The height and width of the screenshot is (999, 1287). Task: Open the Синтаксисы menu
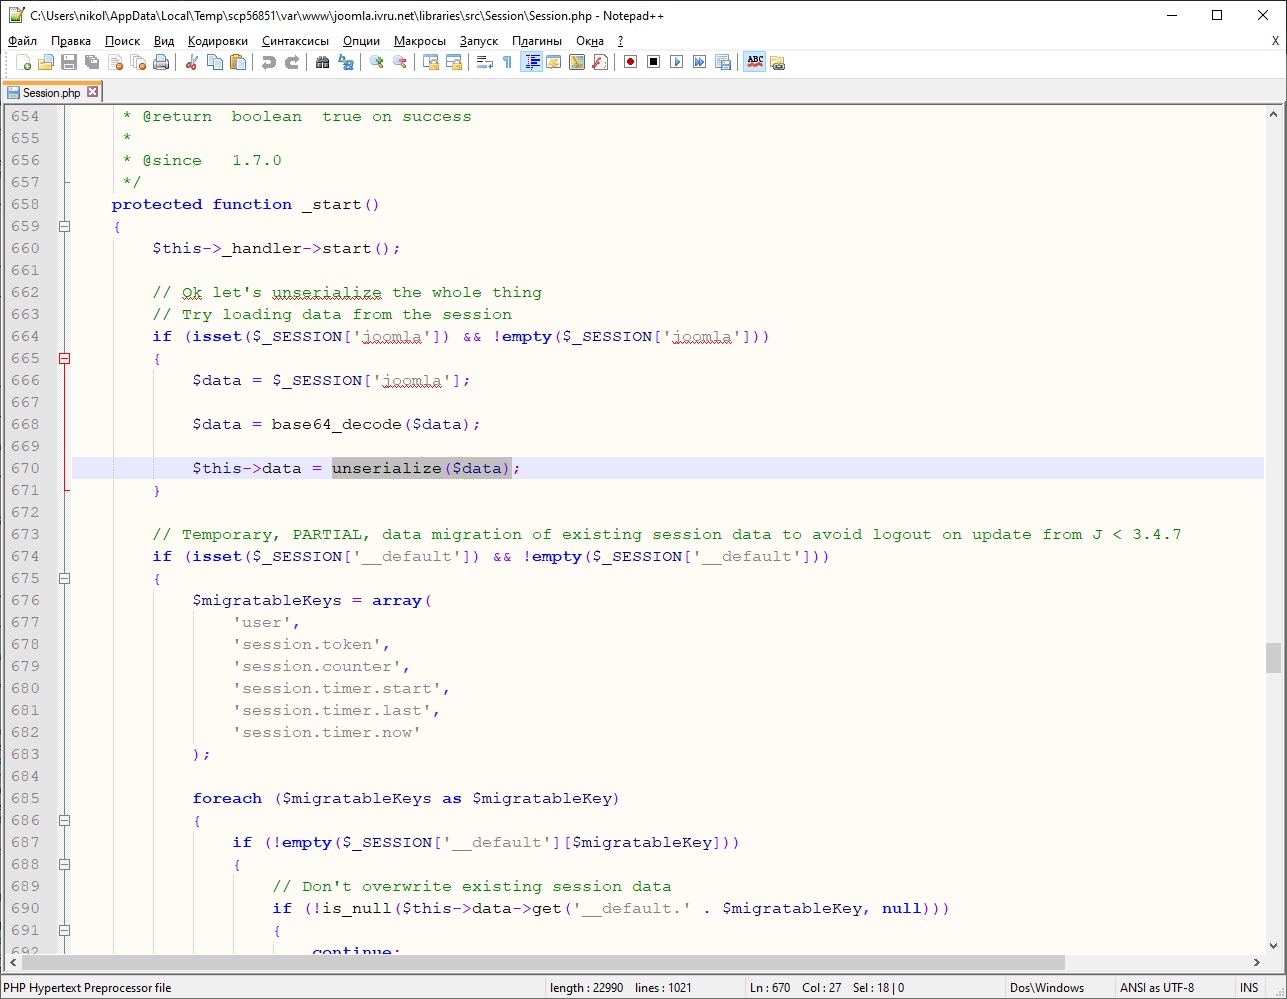(x=295, y=41)
